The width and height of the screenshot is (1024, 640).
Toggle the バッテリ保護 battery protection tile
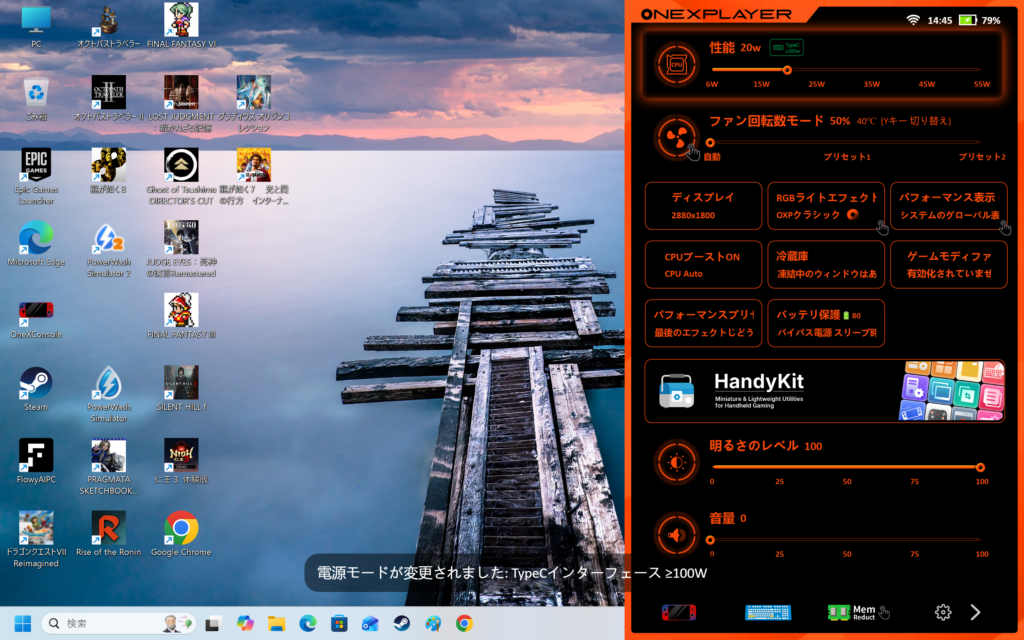826,323
